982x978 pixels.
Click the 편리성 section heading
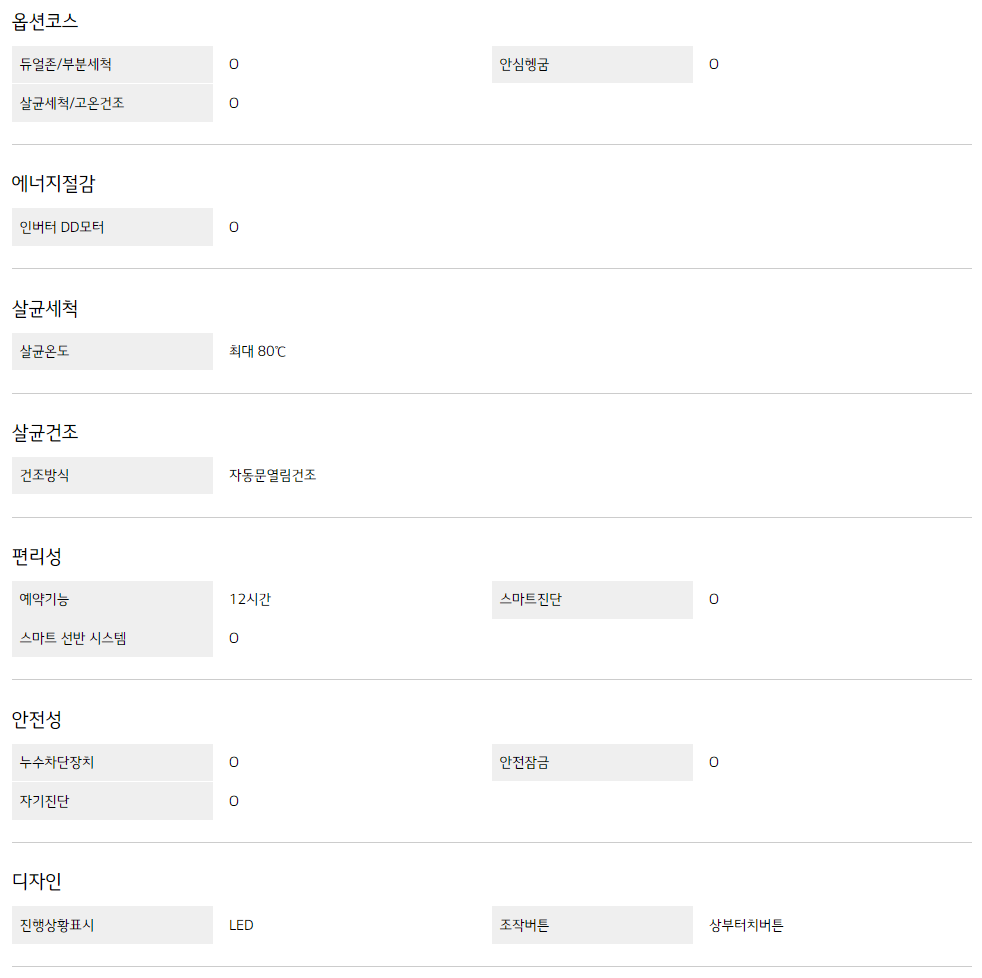[37, 556]
